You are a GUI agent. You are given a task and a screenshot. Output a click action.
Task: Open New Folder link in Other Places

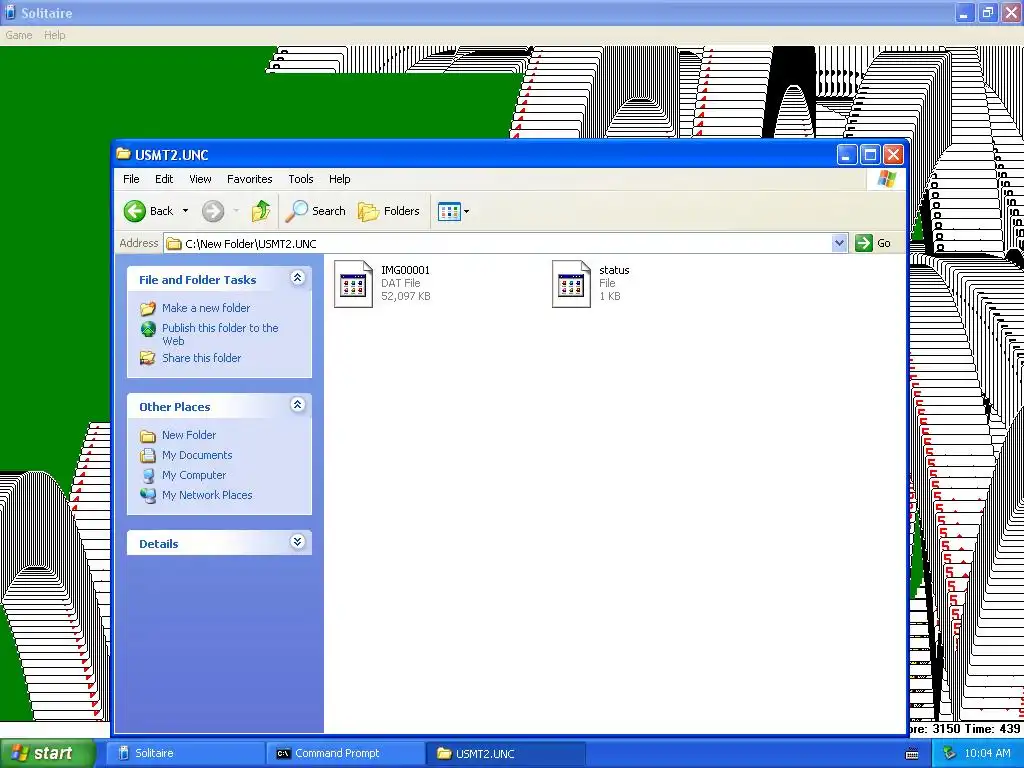(x=189, y=435)
